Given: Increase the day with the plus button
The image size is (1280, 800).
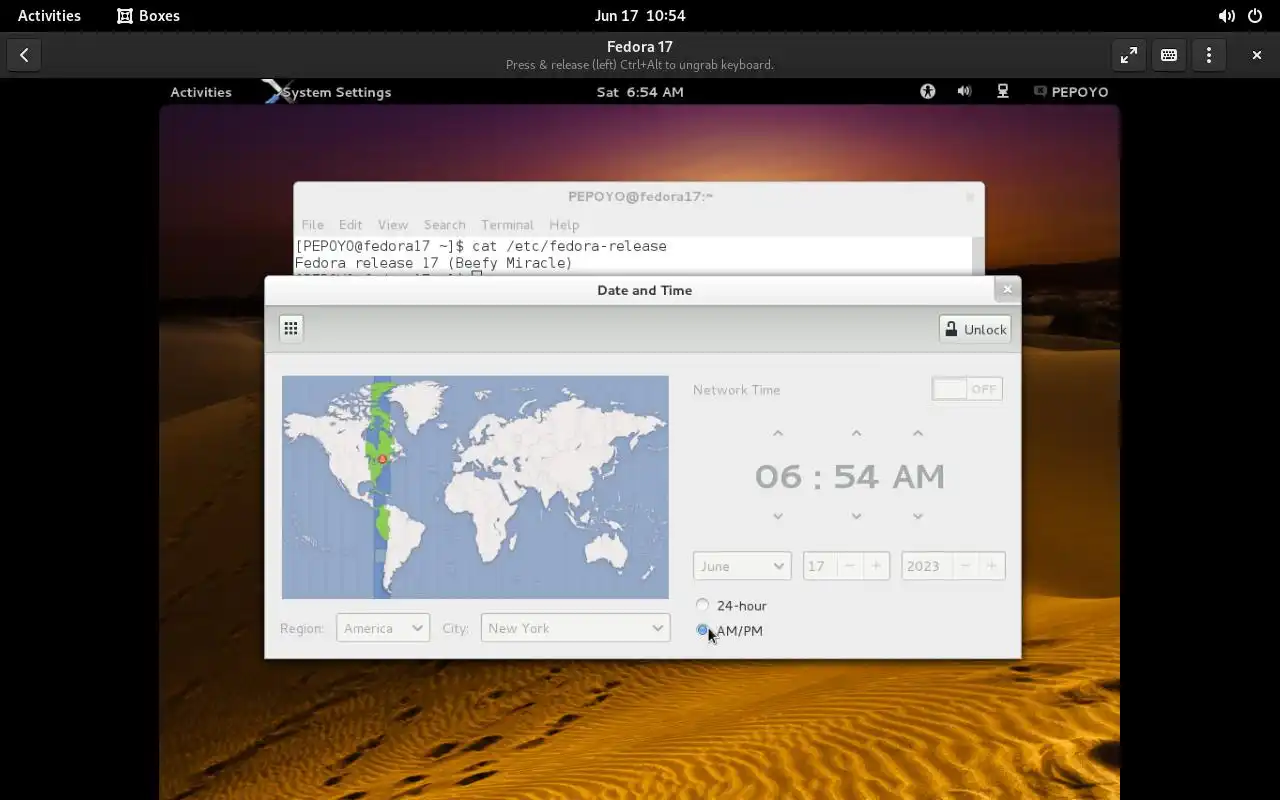Looking at the screenshot, I should pos(876,566).
